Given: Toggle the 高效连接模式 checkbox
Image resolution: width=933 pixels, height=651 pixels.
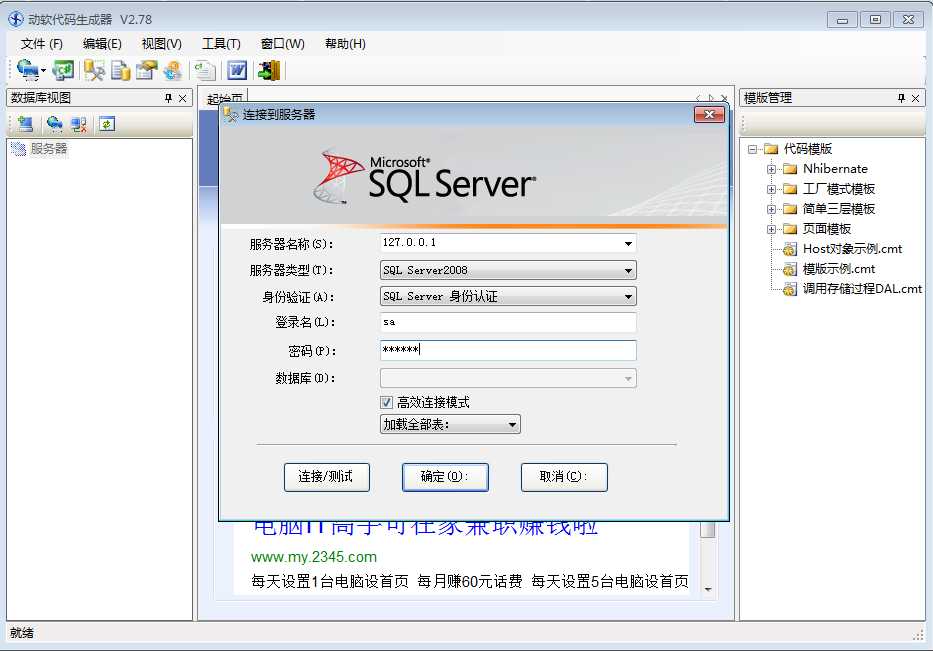Looking at the screenshot, I should 386,403.
